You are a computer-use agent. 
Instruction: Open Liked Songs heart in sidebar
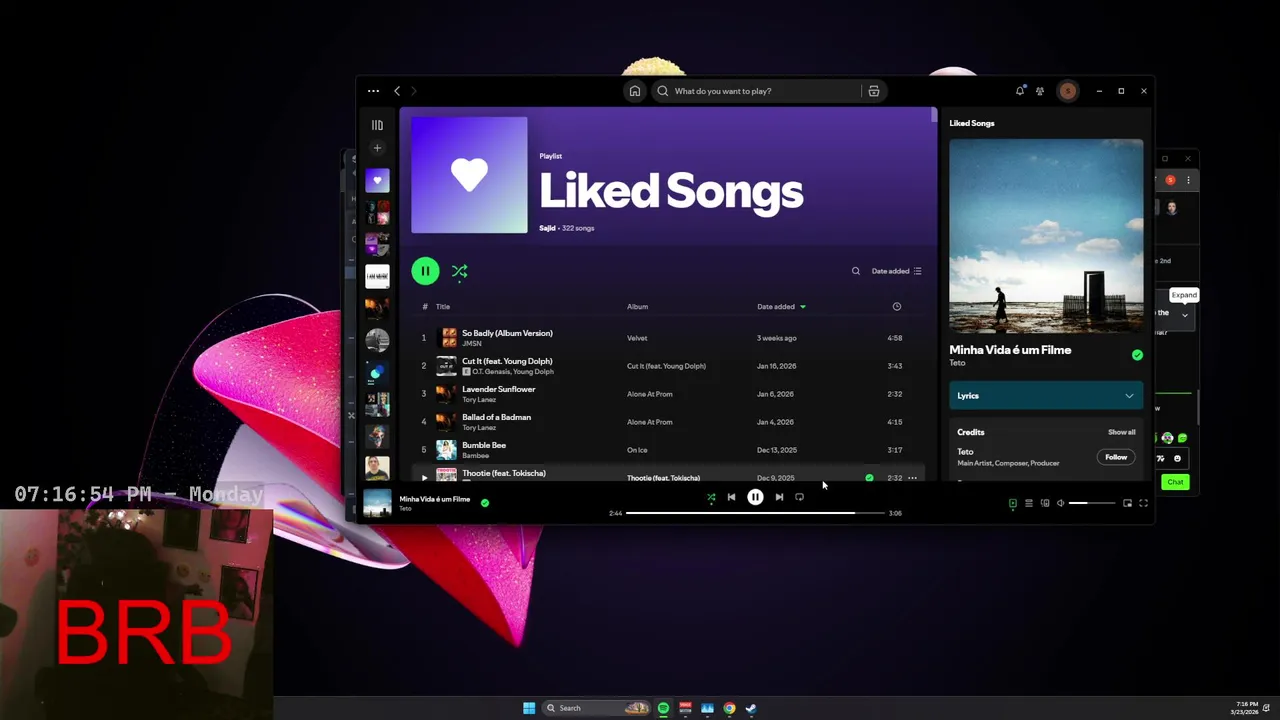[x=377, y=181]
